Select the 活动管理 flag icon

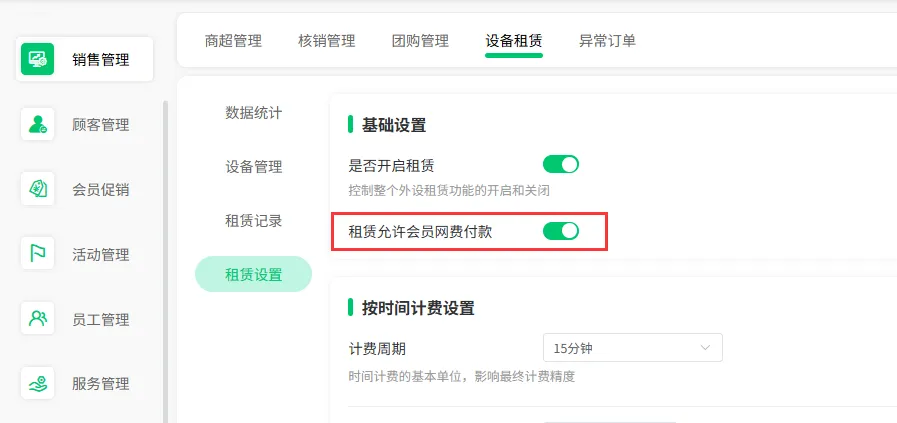pyautogui.click(x=37, y=254)
